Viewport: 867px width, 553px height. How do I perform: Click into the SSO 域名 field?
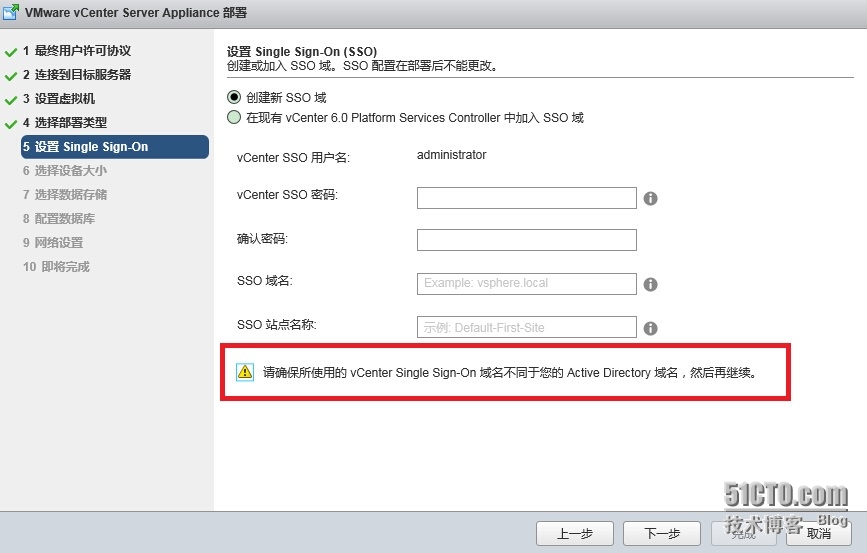click(x=526, y=284)
